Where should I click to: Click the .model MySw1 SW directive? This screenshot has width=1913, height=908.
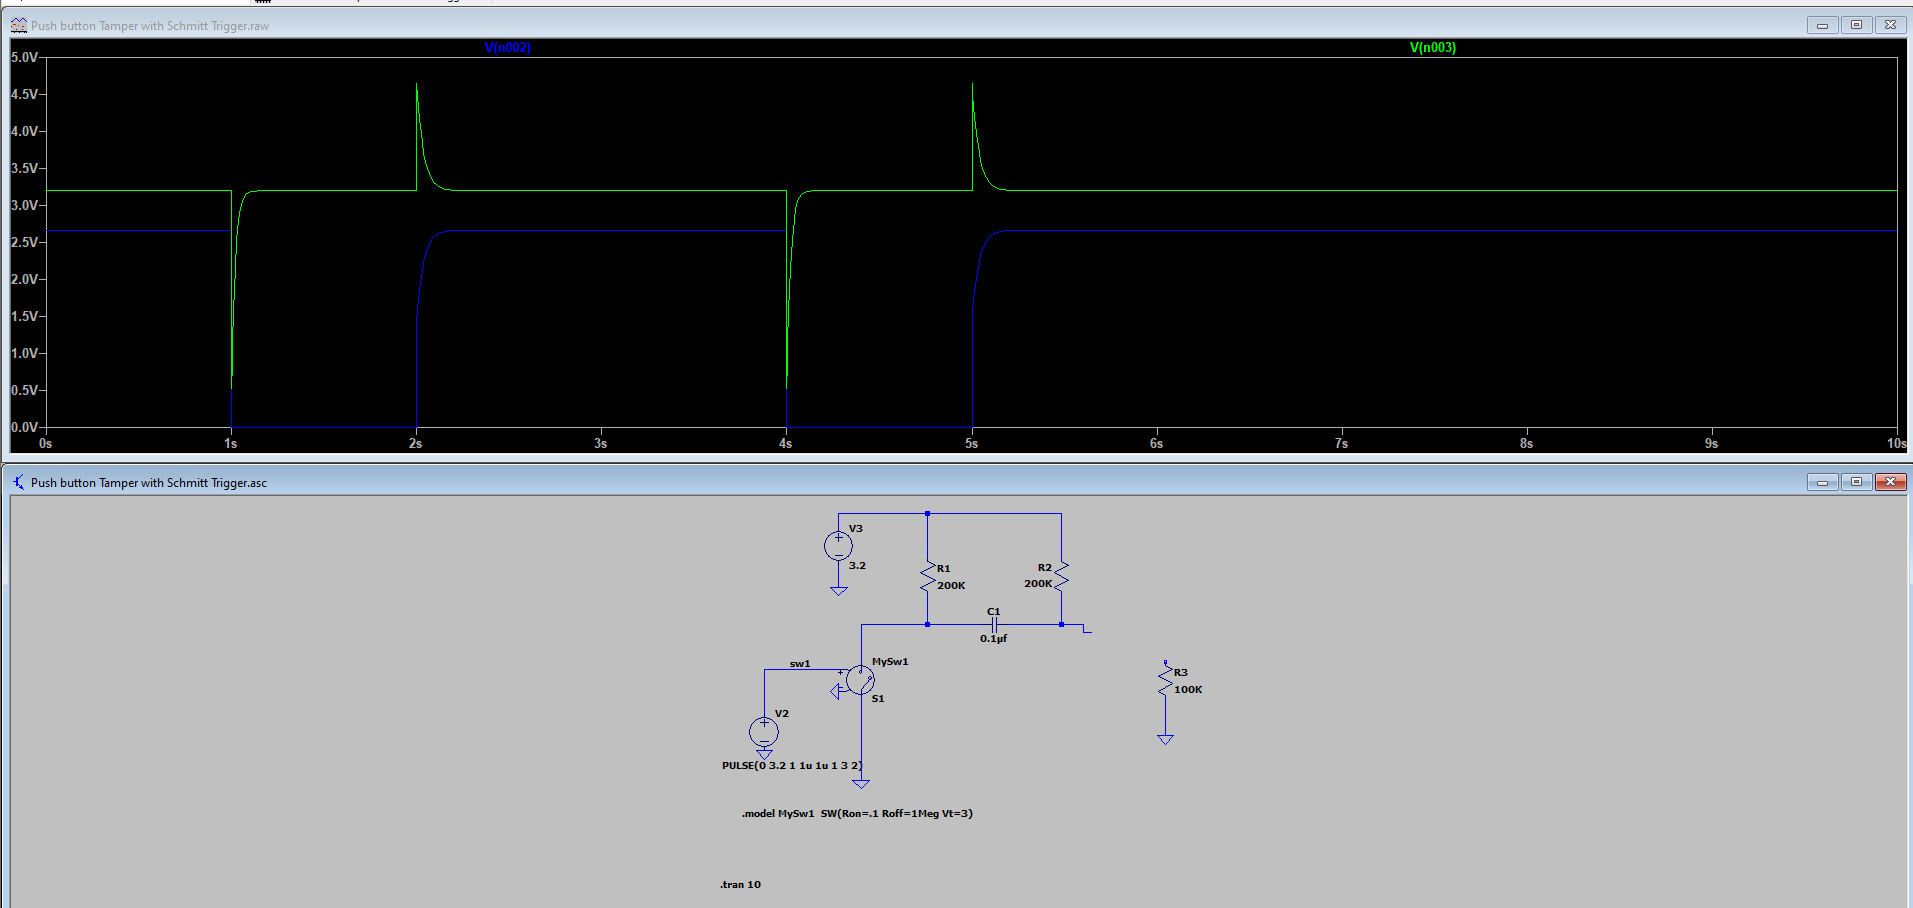857,813
